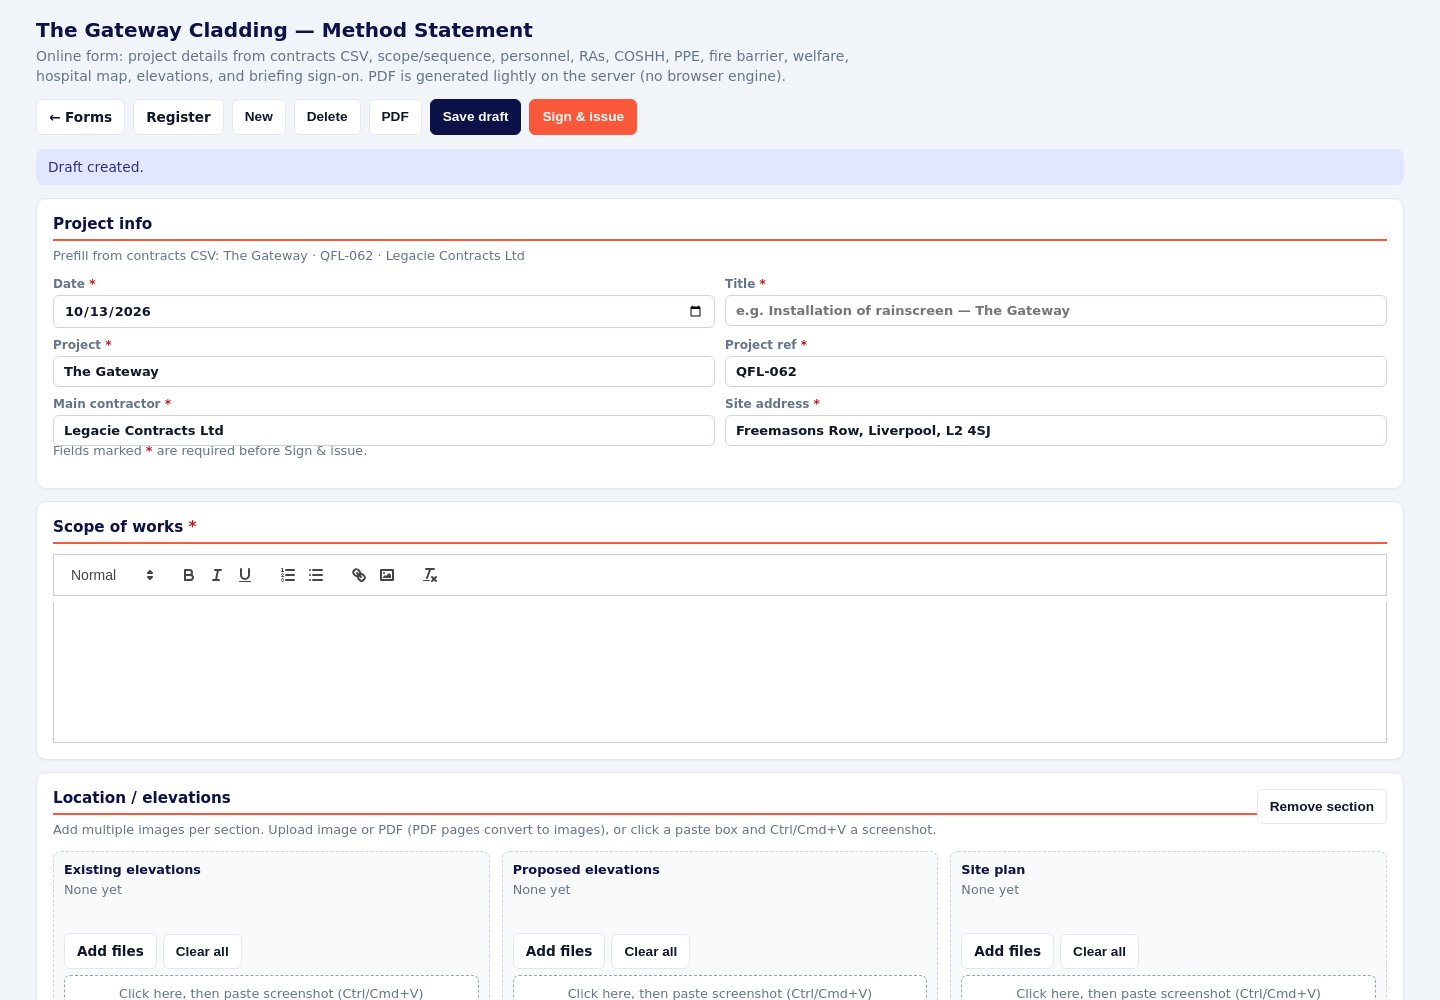Insert an ordered numbered list

point(288,575)
